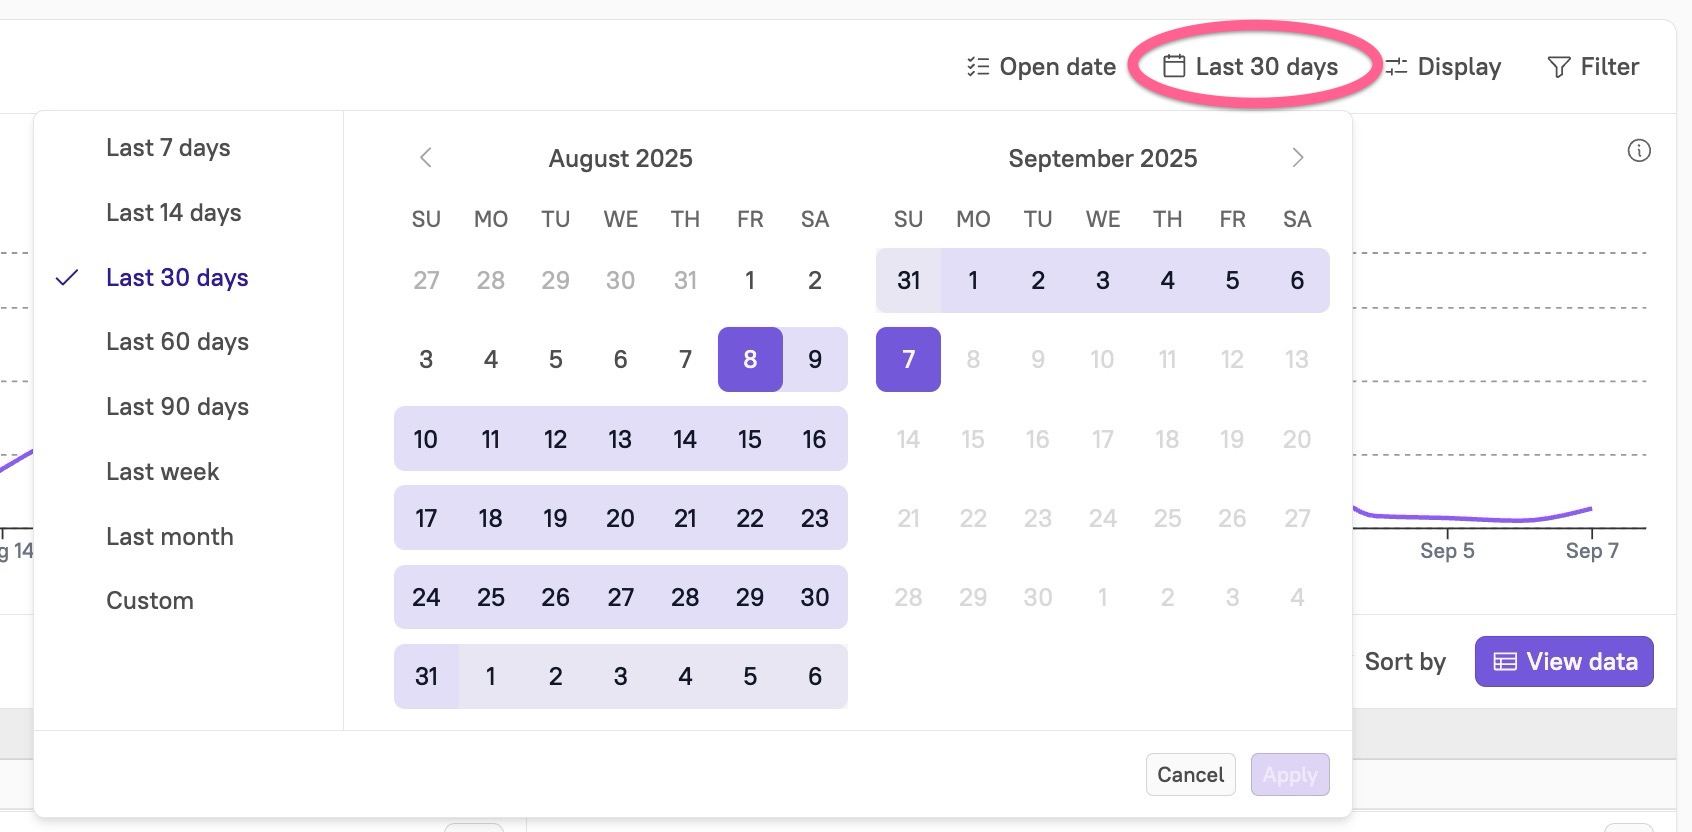Select the Last 7 days preset
The image size is (1692, 832).
coord(167,147)
